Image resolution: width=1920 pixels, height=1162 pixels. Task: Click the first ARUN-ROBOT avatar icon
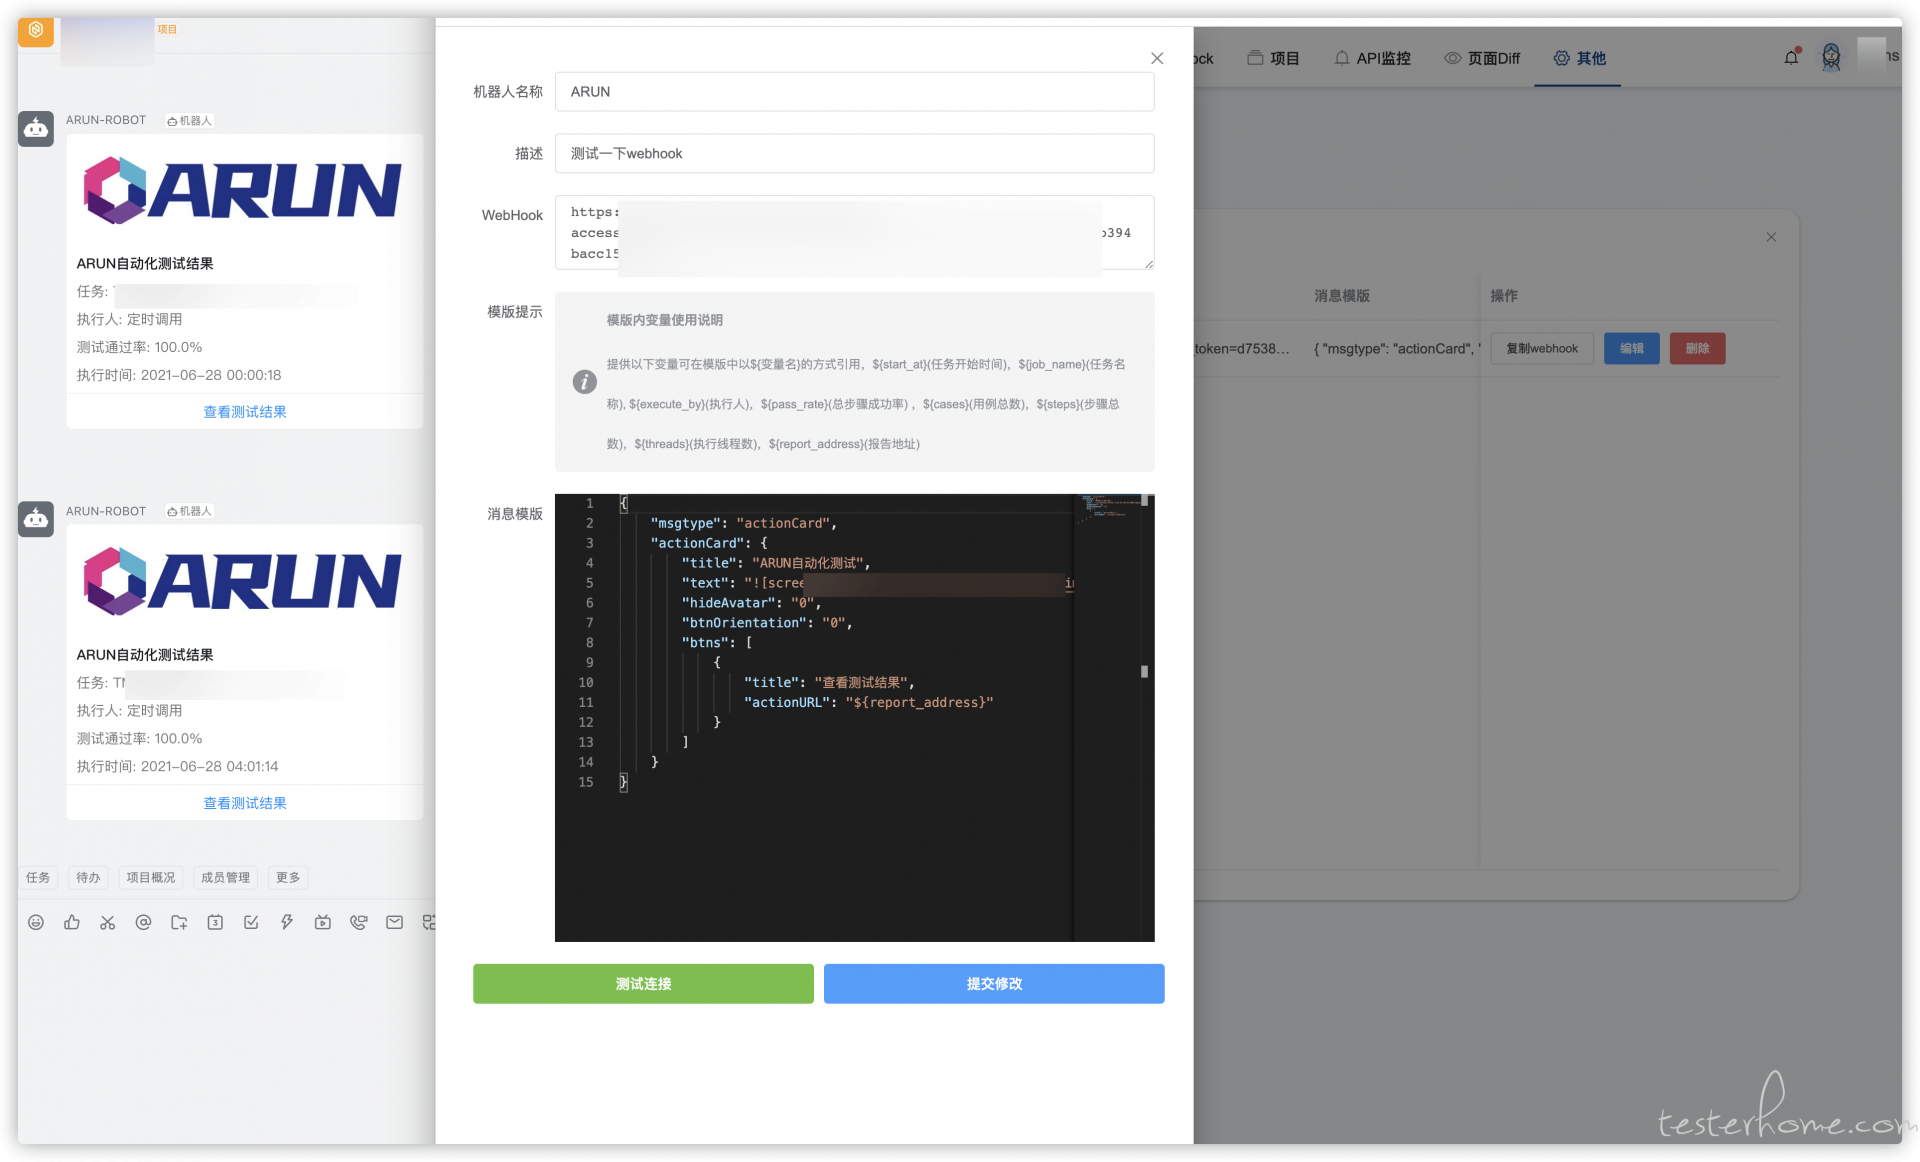click(x=36, y=129)
